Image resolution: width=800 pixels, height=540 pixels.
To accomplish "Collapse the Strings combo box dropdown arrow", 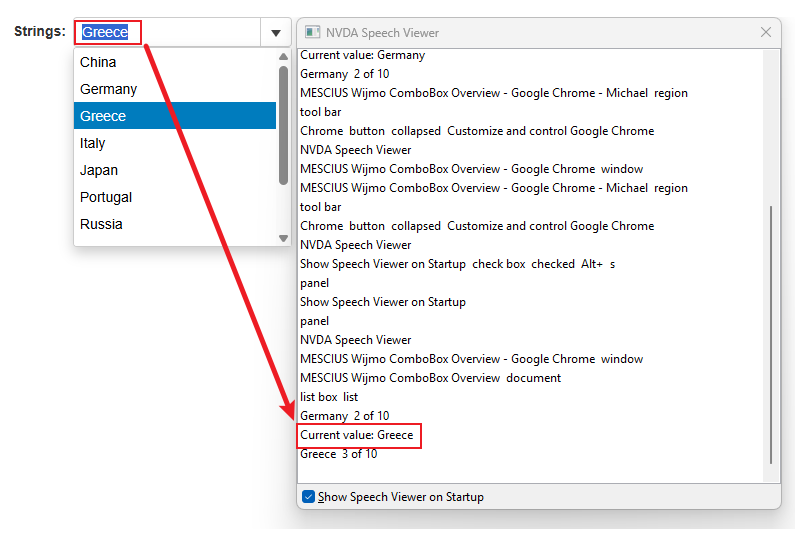I will point(275,33).
